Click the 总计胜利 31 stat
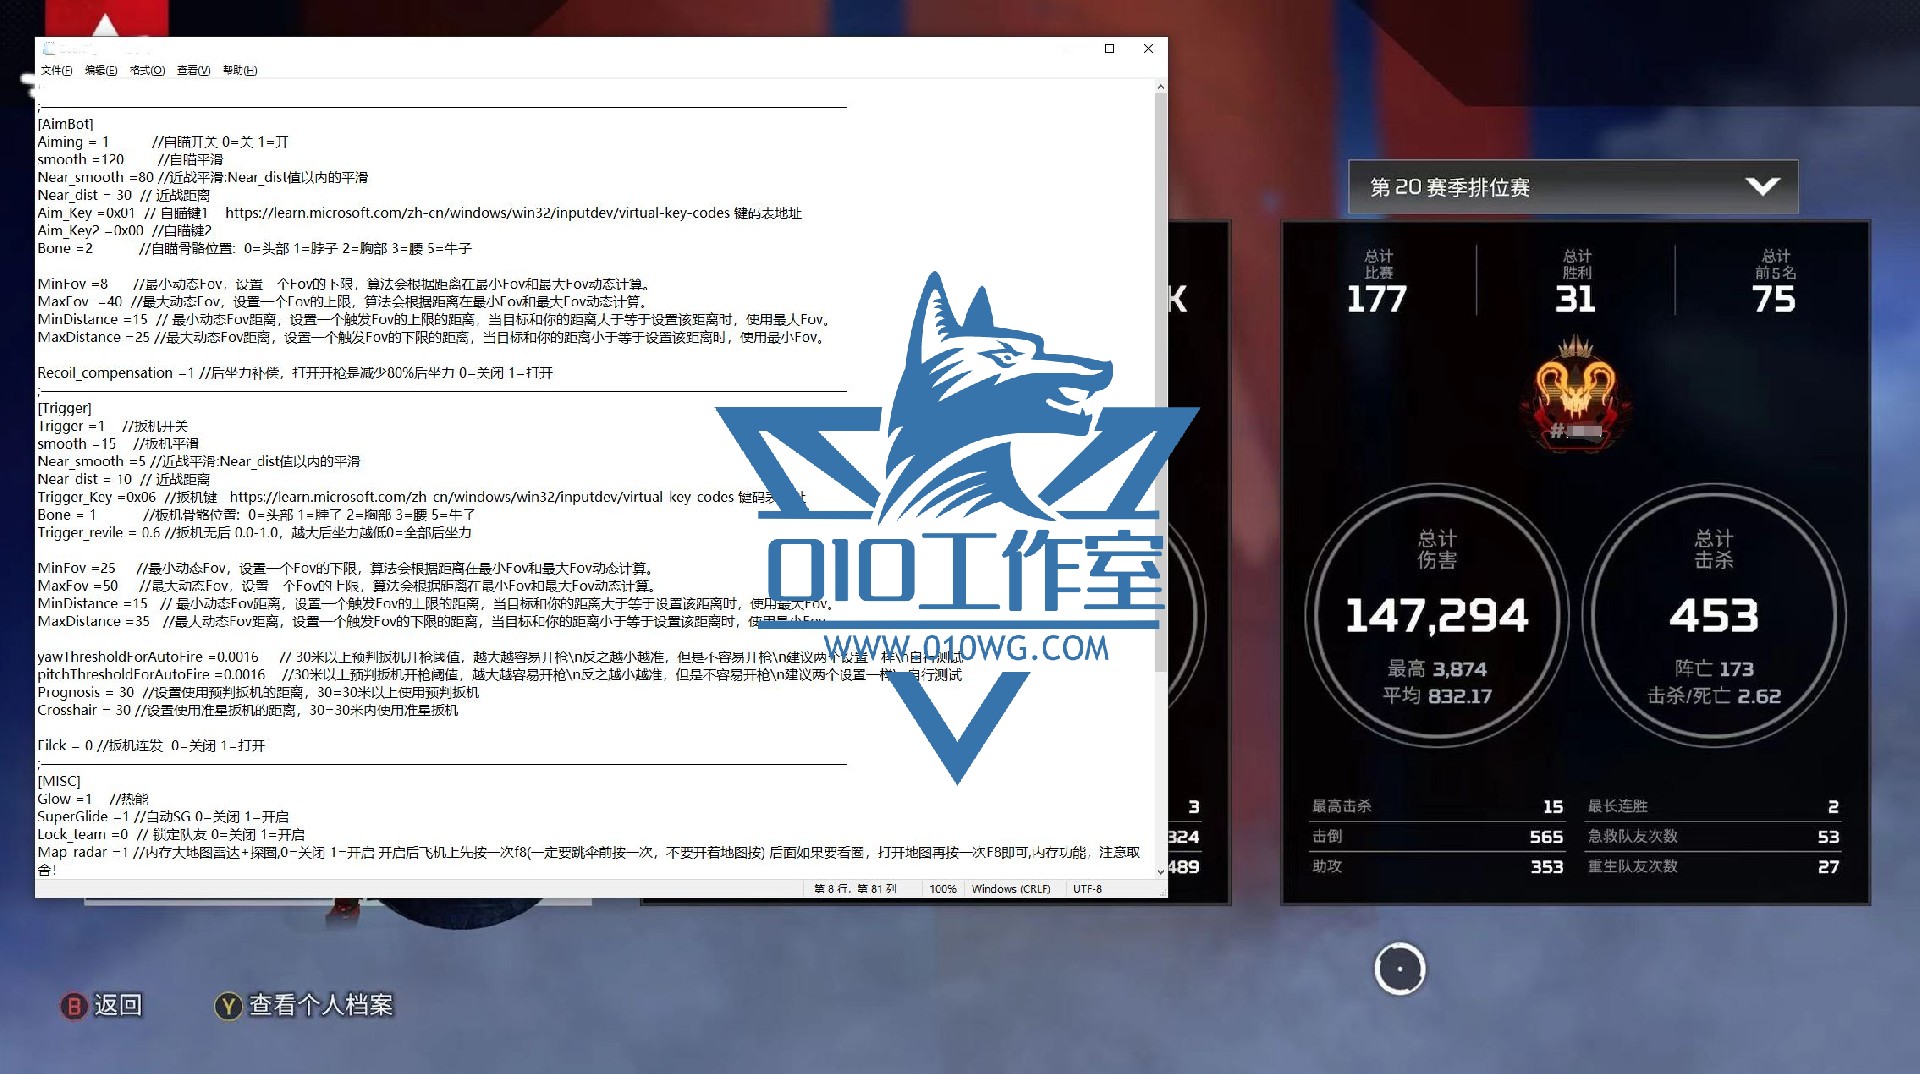Image resolution: width=1920 pixels, height=1074 pixels. coord(1576,282)
